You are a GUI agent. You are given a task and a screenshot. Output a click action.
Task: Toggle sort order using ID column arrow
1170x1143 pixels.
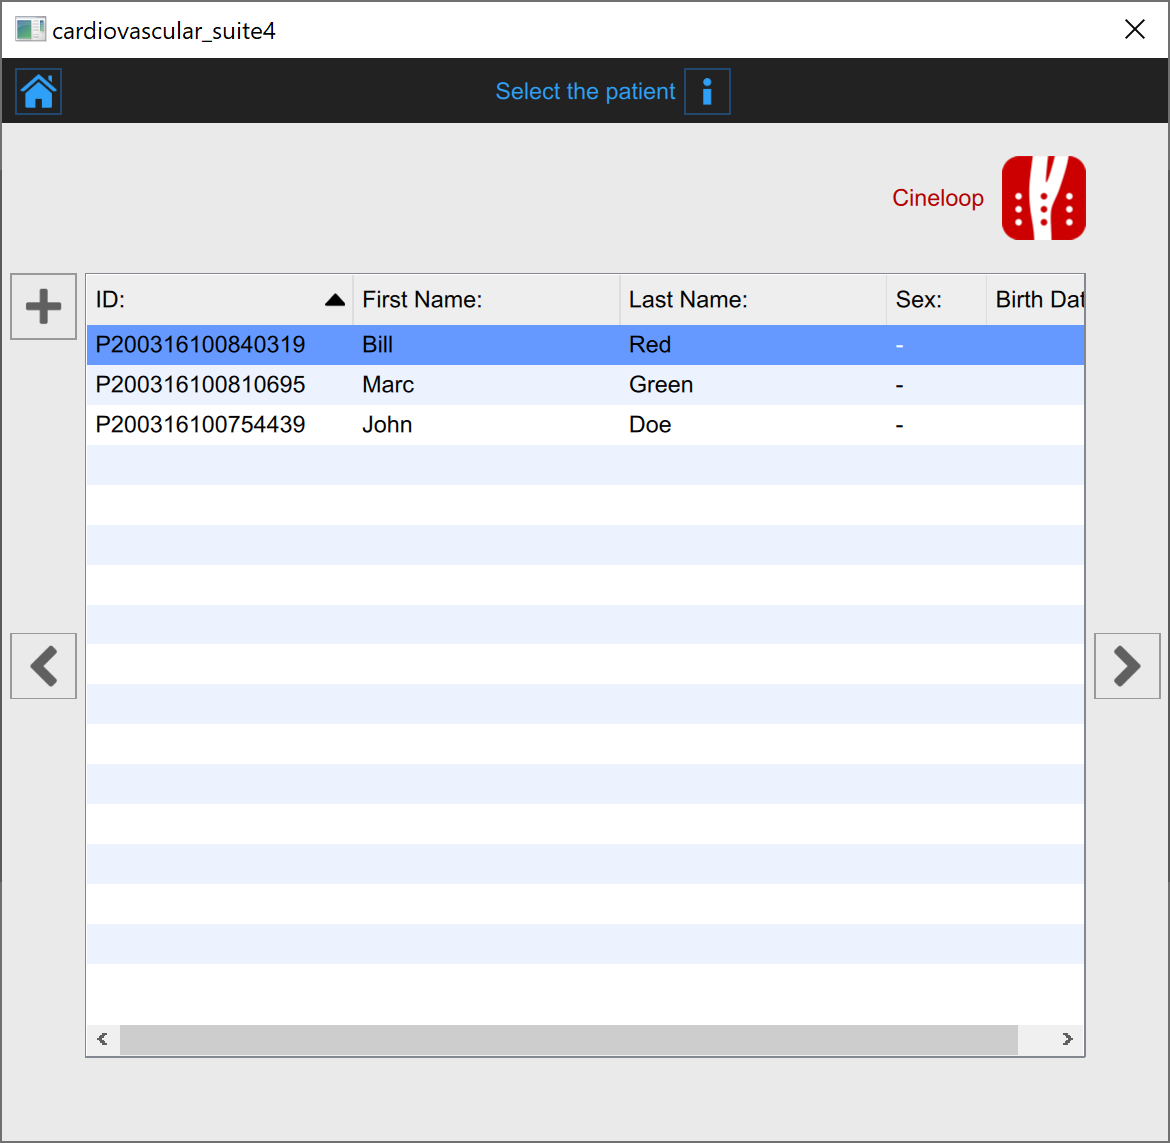click(335, 300)
